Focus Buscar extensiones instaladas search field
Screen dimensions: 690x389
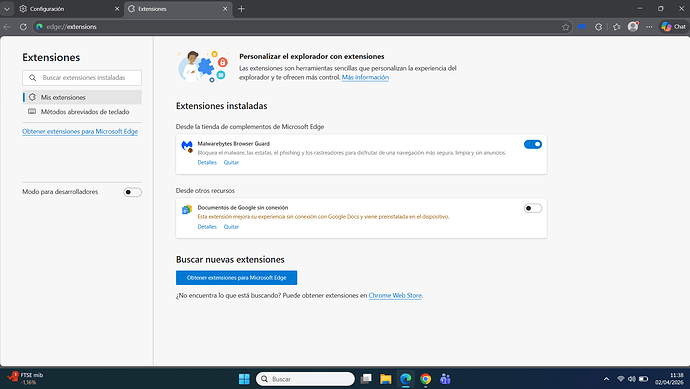point(82,77)
